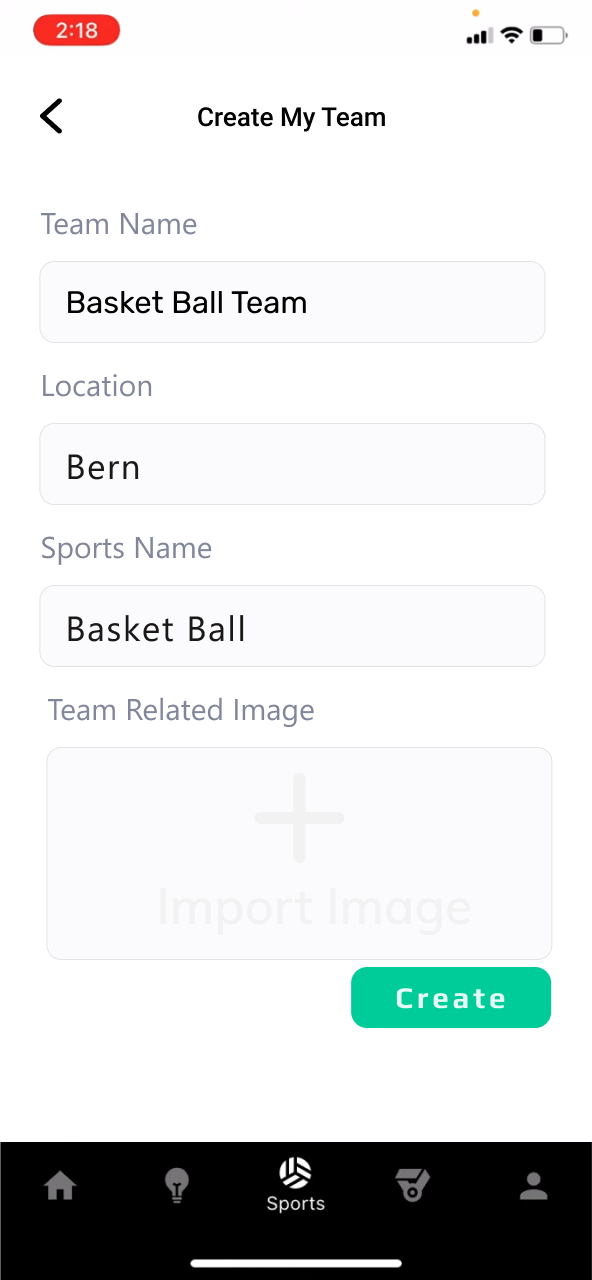
Task: Tap the Sports label in bottom bar
Action: tap(296, 1203)
